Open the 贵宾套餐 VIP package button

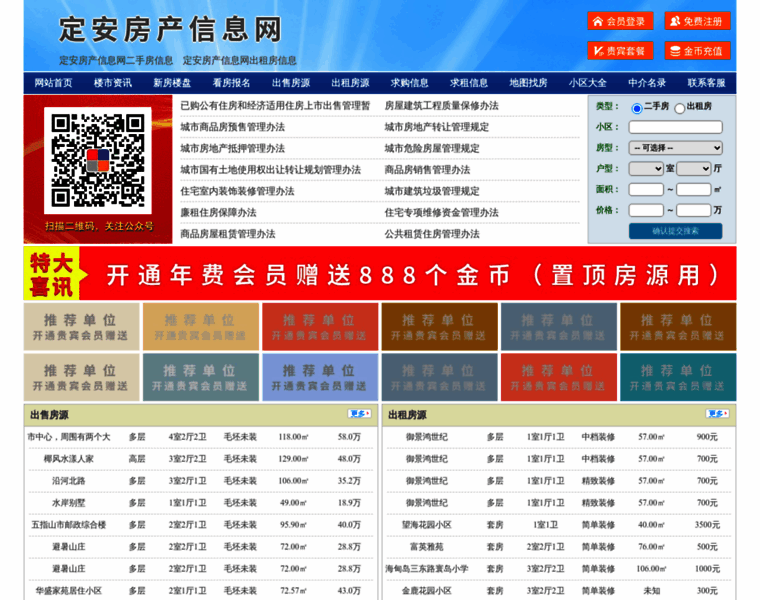point(620,50)
